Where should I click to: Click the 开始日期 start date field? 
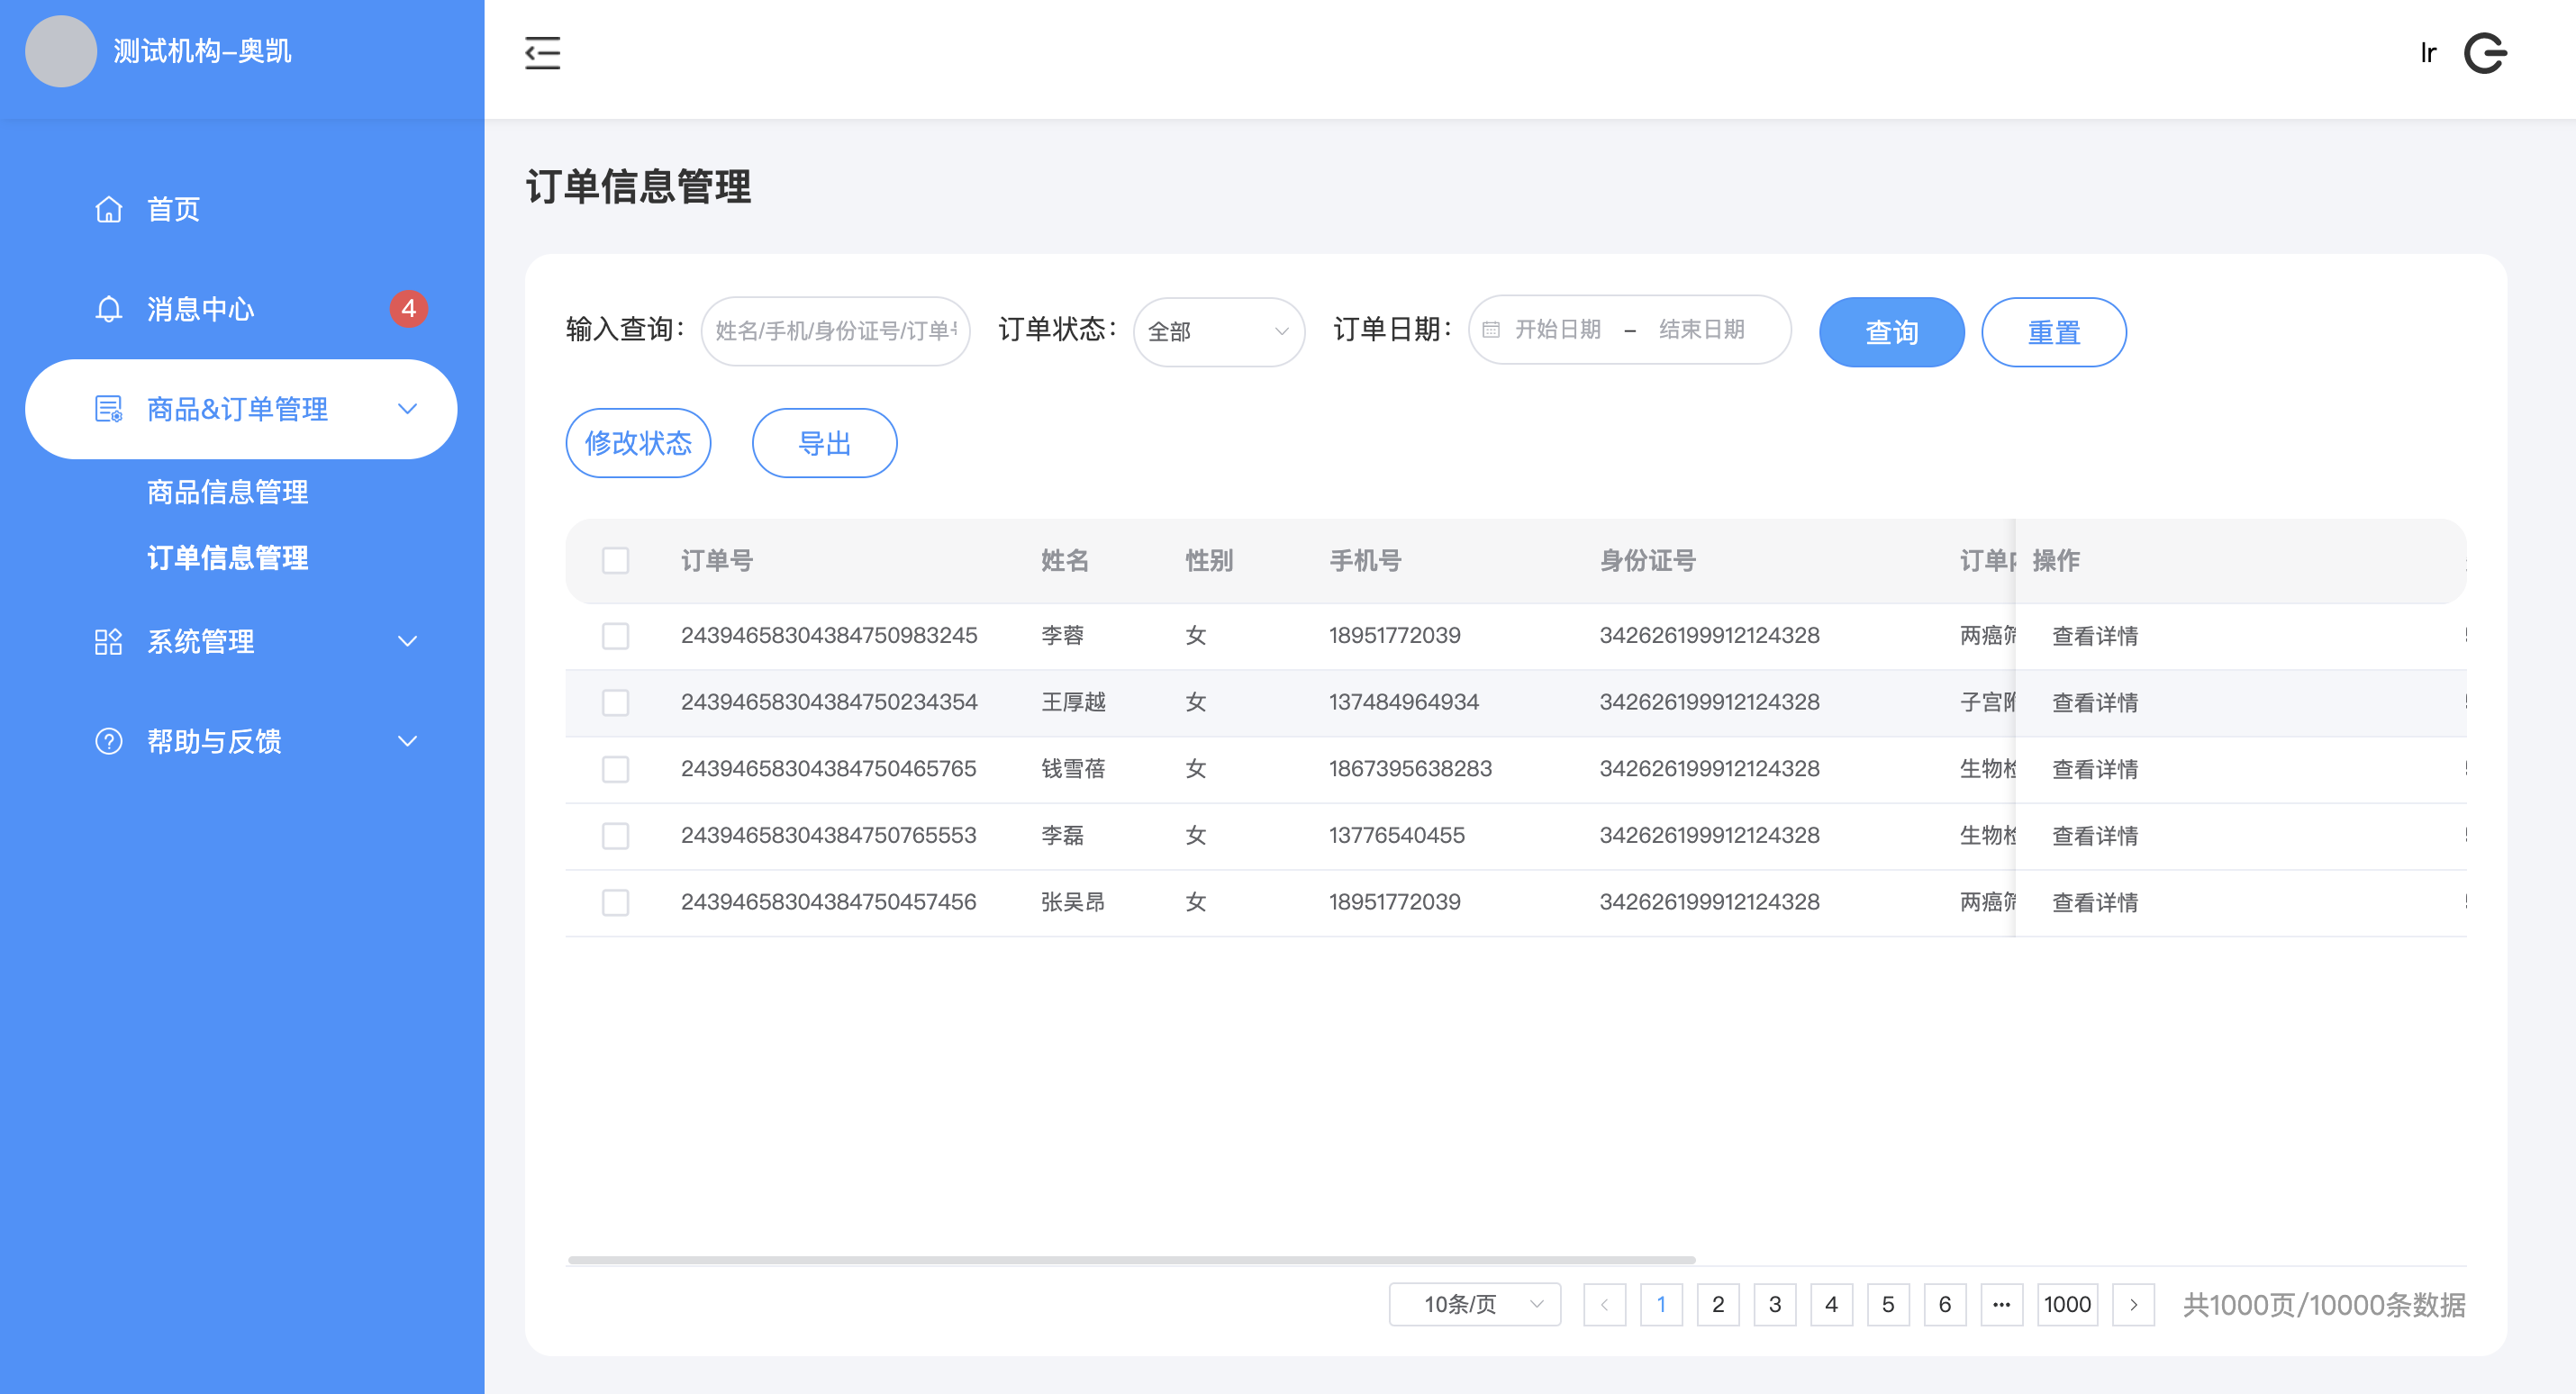click(x=1557, y=329)
